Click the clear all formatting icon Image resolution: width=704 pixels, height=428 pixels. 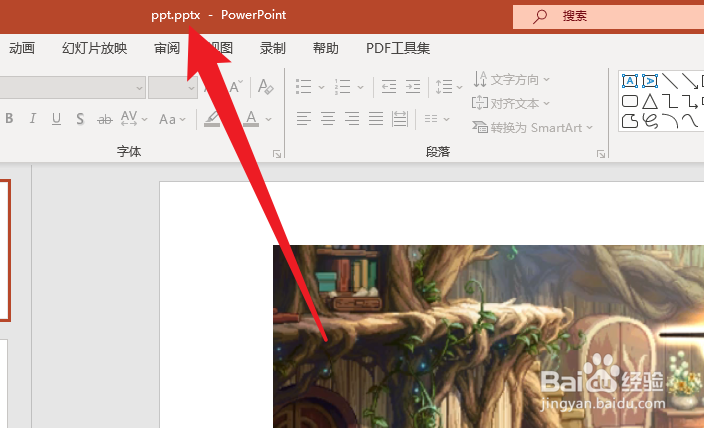click(265, 86)
